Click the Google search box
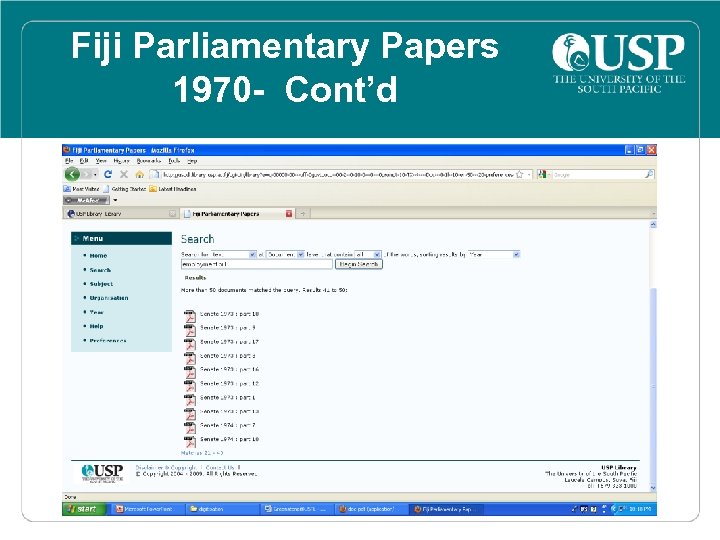This screenshot has width=720, height=540. click(597, 174)
